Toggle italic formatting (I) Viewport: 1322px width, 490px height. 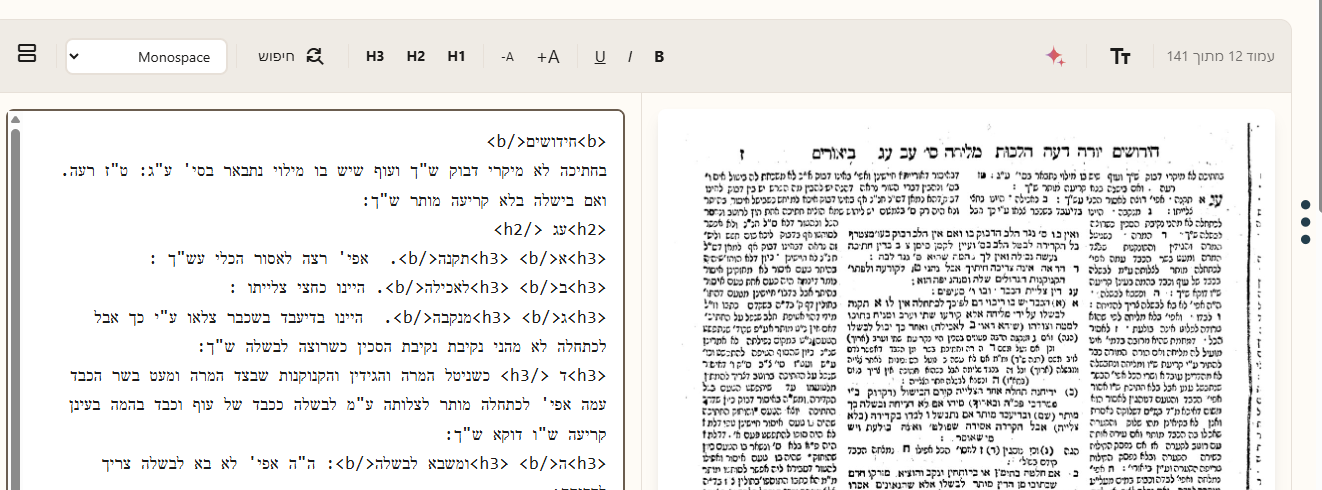point(630,57)
